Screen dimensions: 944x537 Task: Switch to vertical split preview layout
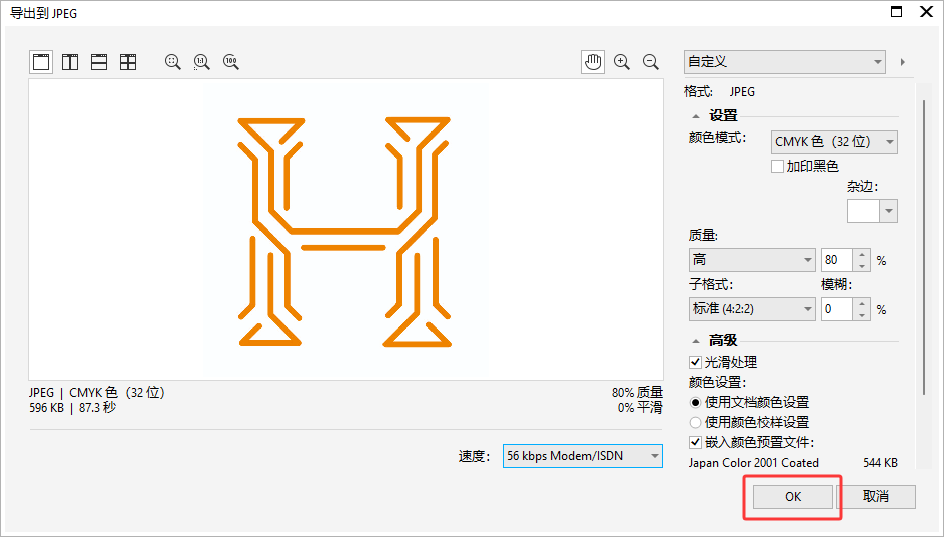coord(70,62)
